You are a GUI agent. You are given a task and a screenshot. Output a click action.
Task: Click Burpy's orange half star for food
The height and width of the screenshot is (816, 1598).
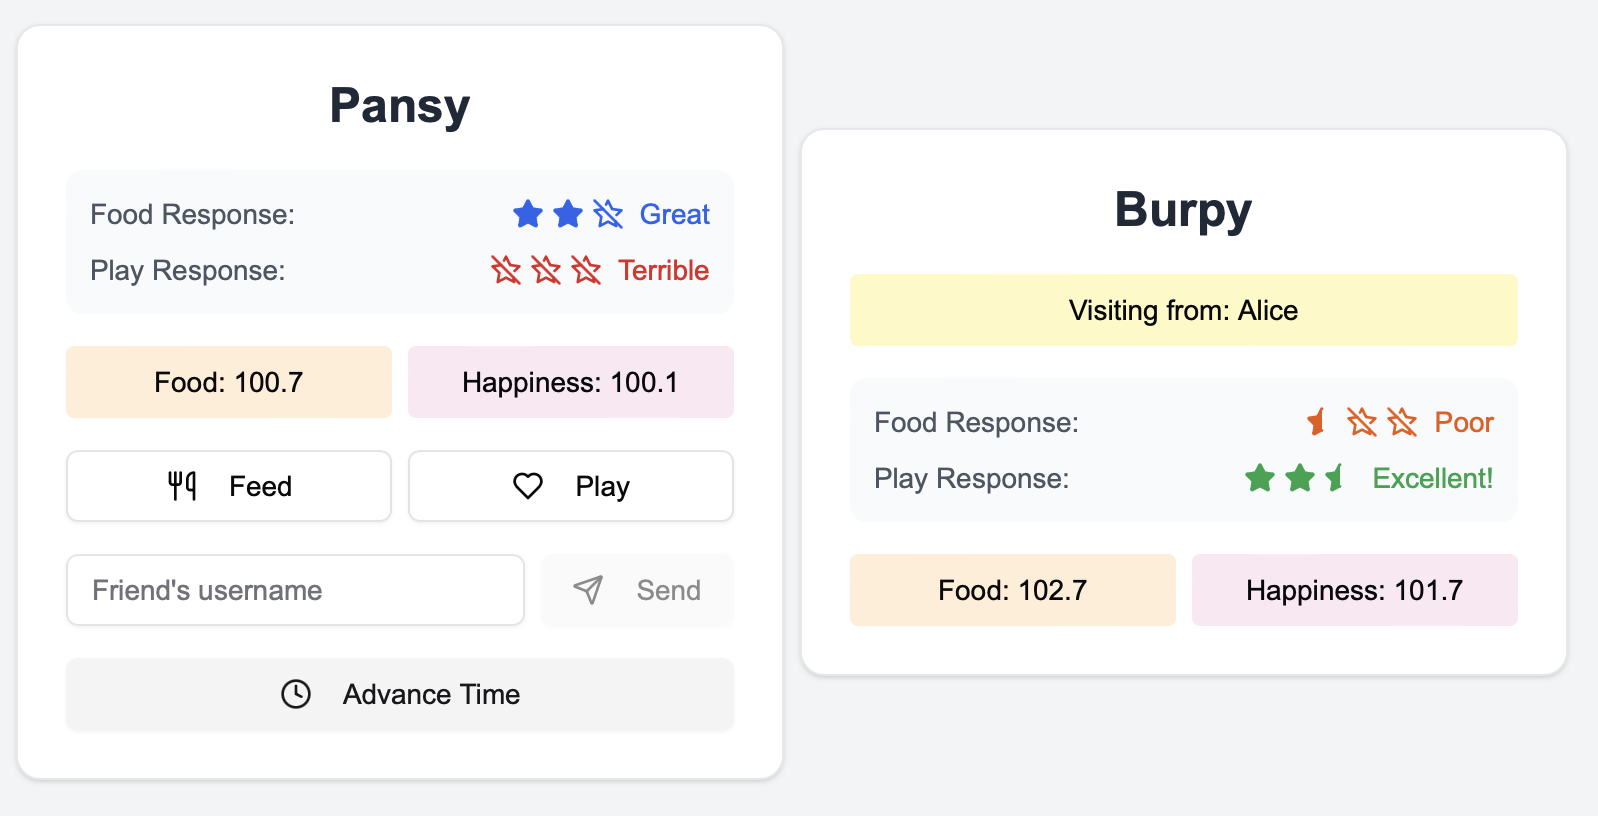coord(1318,422)
